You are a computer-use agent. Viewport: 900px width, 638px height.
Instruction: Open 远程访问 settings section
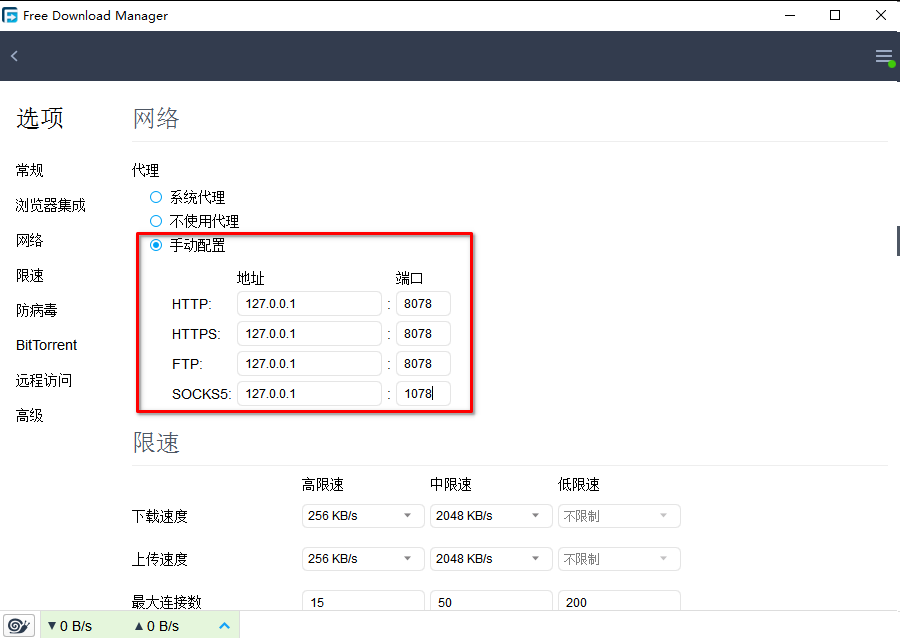(x=44, y=380)
